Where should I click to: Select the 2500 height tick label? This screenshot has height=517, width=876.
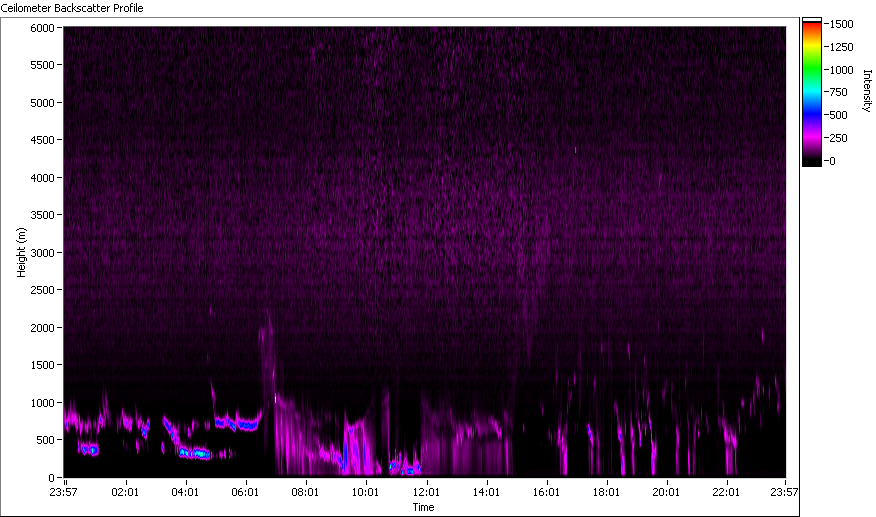pos(42,290)
